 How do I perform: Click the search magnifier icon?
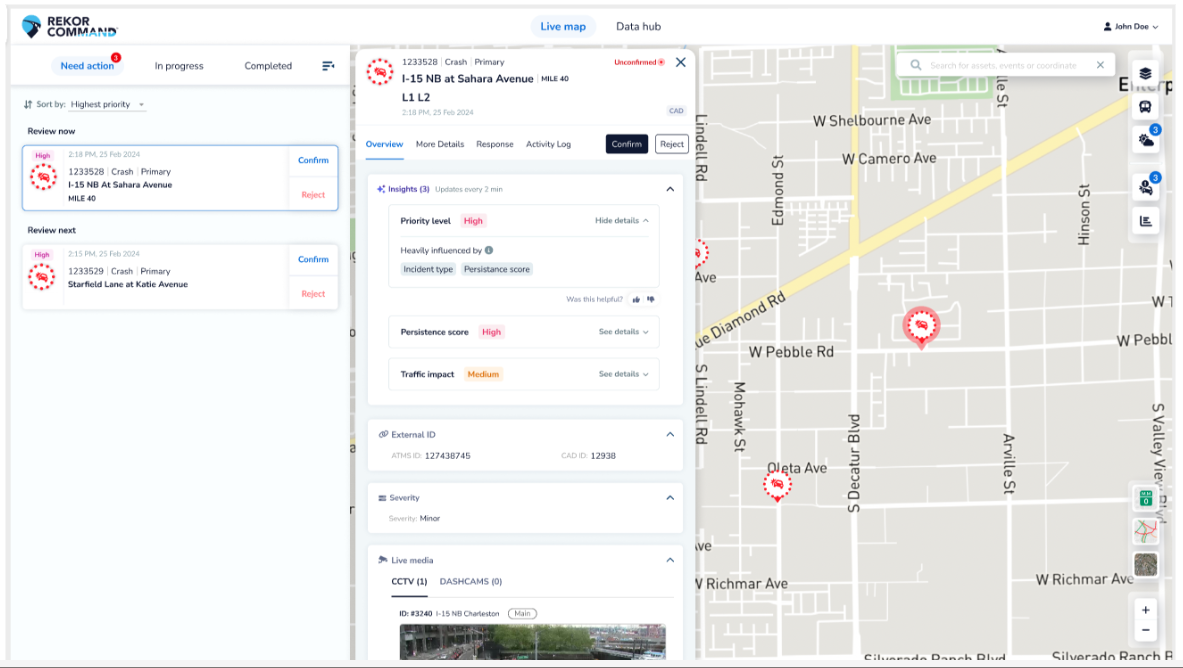(x=916, y=66)
